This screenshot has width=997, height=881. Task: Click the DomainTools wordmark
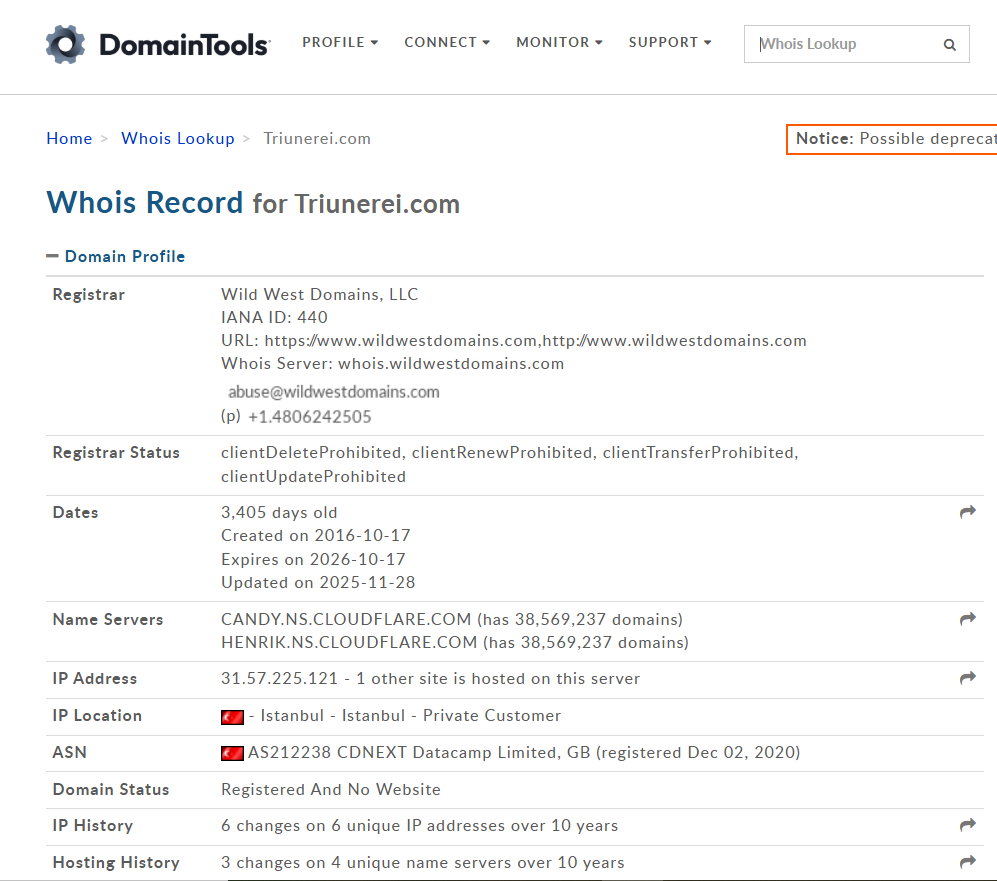pyautogui.click(x=184, y=44)
